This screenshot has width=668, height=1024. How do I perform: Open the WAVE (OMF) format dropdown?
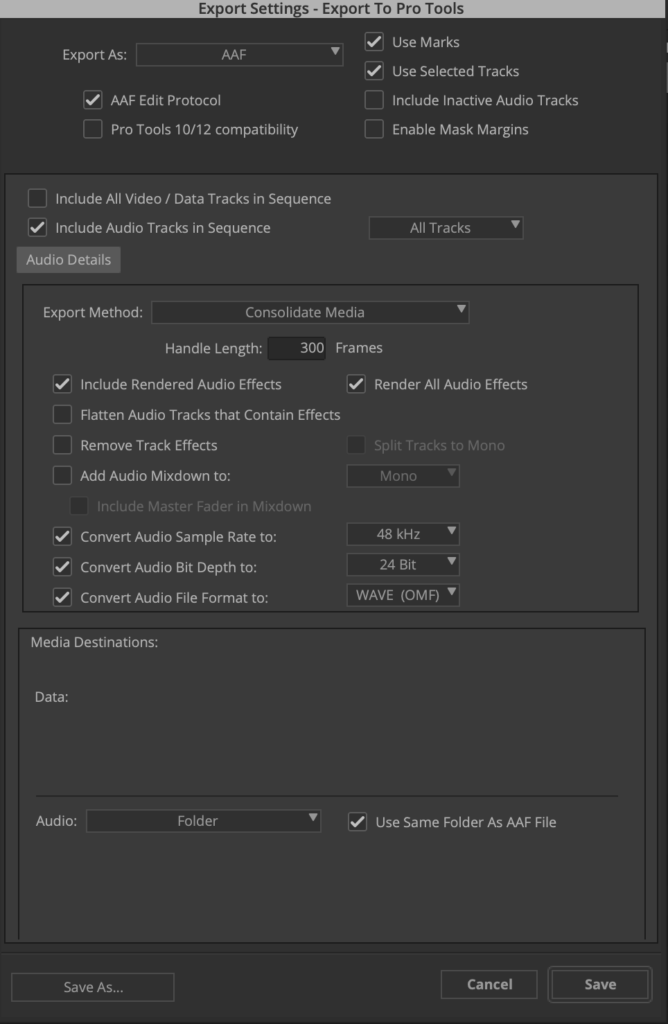click(x=403, y=595)
